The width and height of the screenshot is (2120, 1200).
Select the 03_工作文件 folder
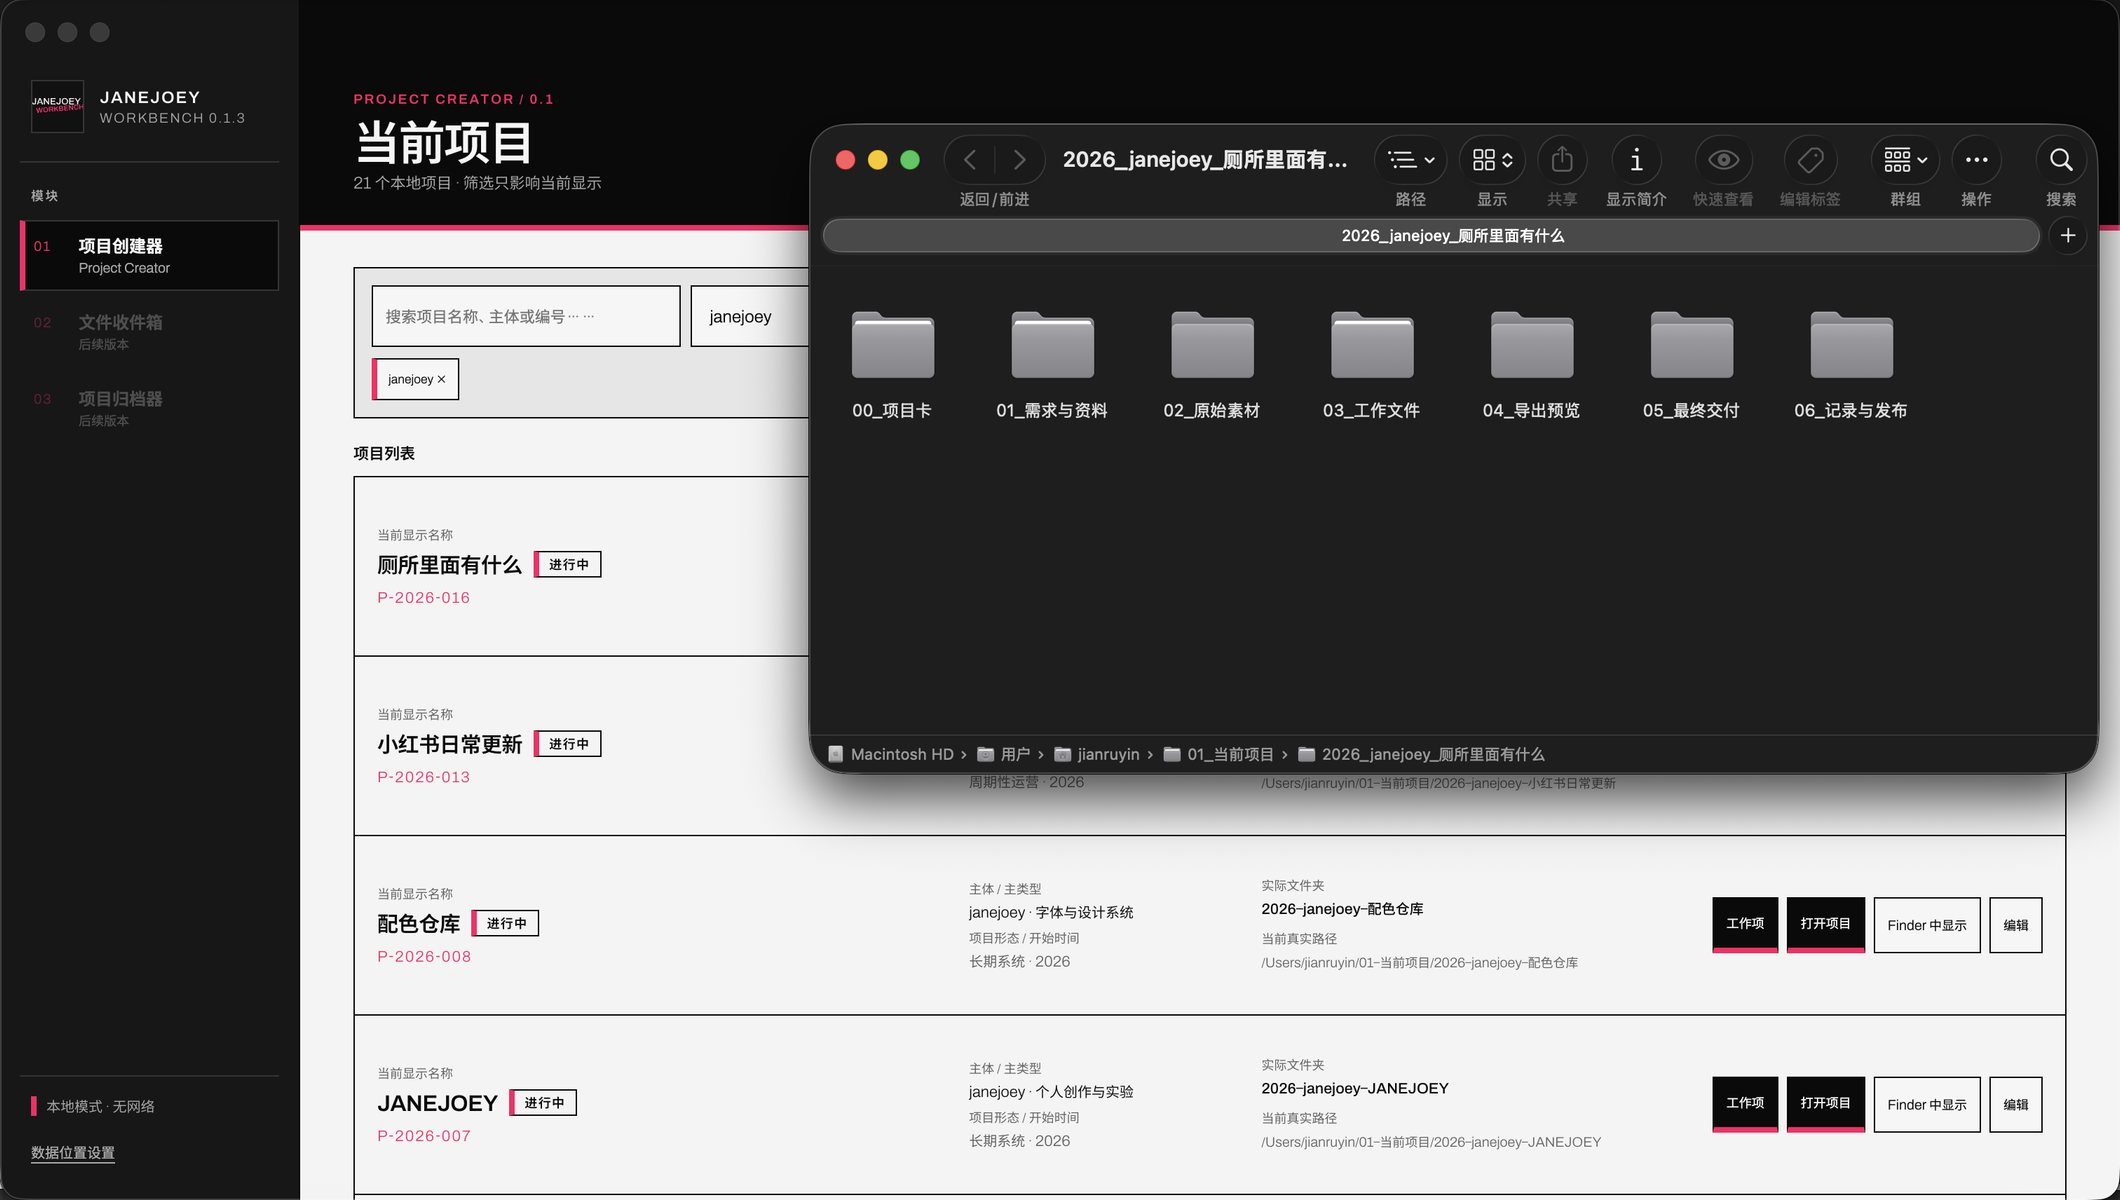tap(1372, 365)
